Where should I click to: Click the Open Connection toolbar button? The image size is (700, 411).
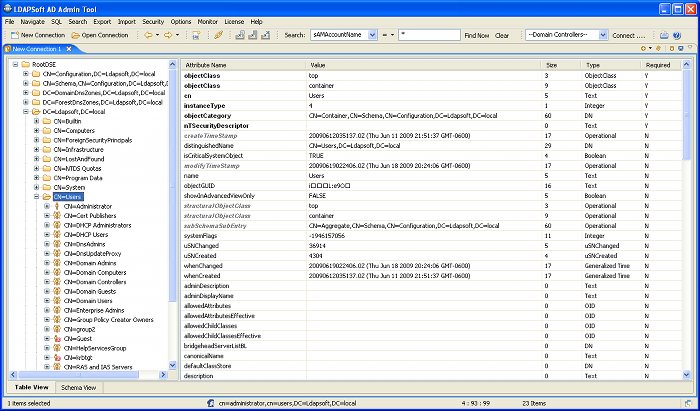click(x=100, y=35)
